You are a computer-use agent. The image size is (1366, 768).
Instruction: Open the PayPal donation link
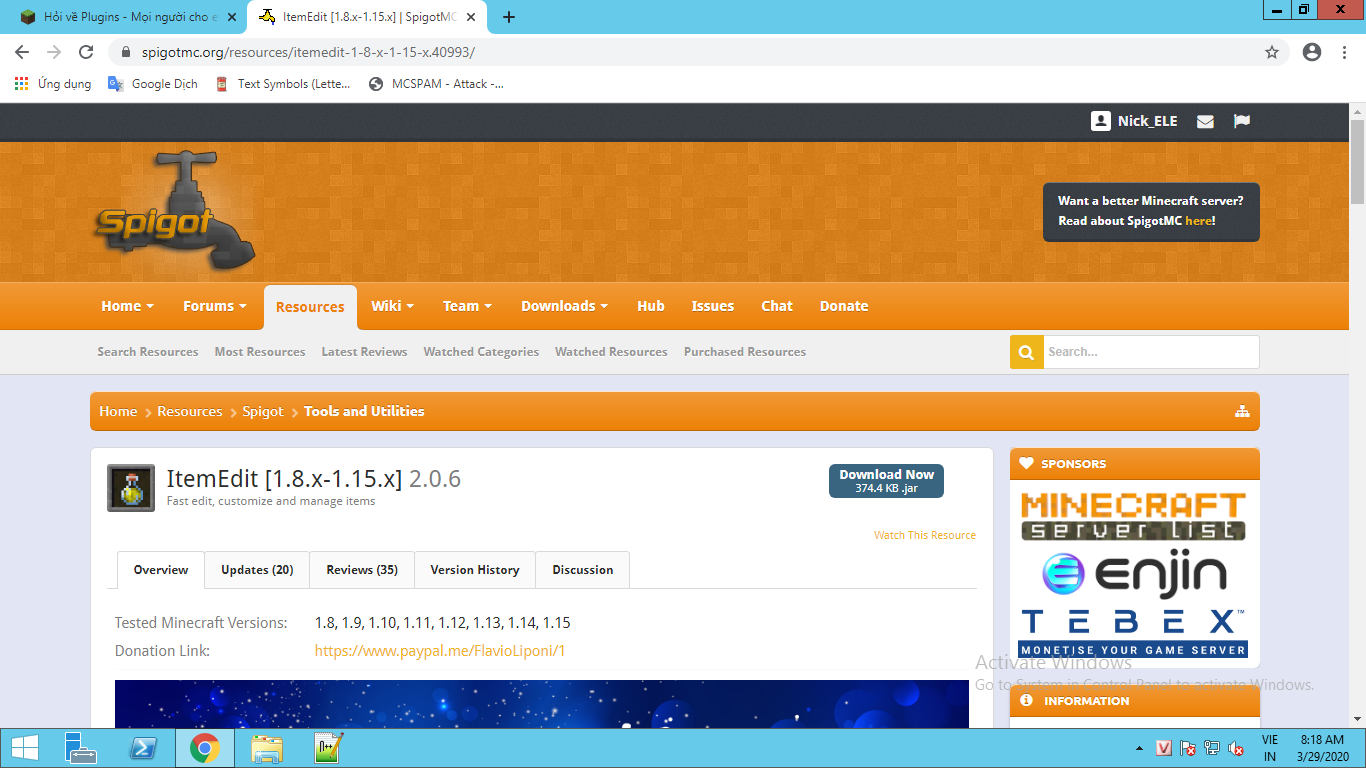coord(440,651)
